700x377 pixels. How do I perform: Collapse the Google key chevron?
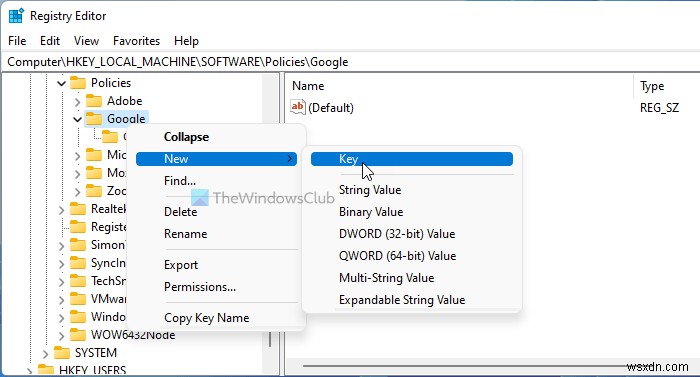78,119
